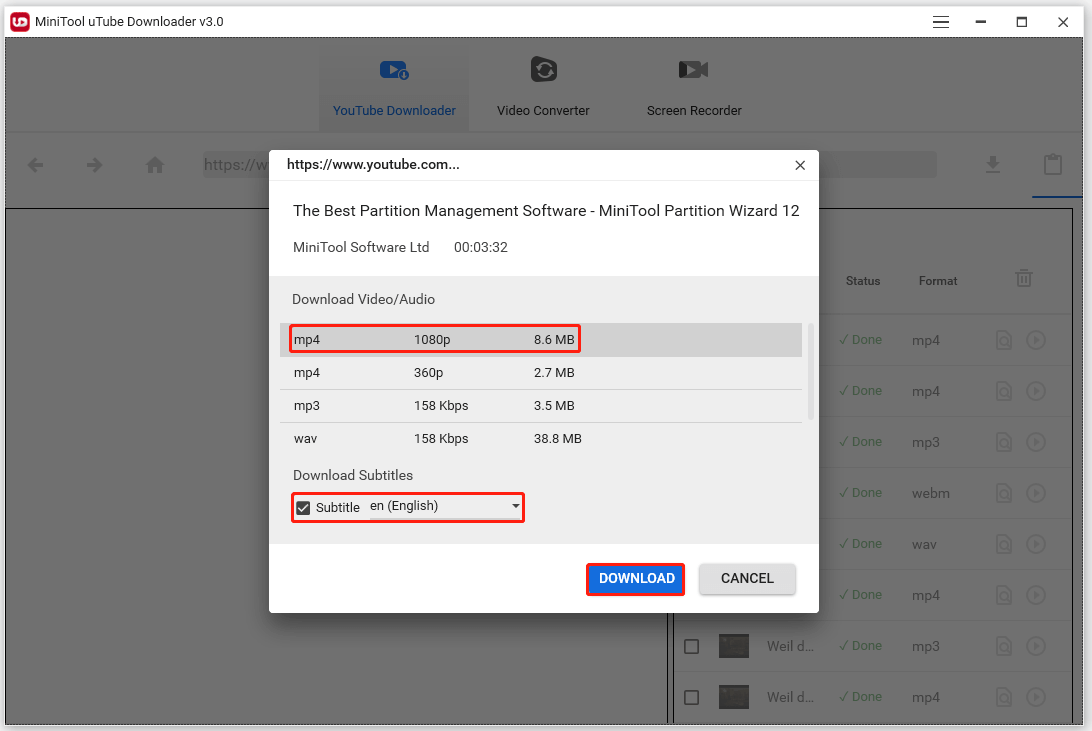Click the MiniTool Software Ltd channel name
Viewport: 1092px width, 731px height.
click(361, 247)
